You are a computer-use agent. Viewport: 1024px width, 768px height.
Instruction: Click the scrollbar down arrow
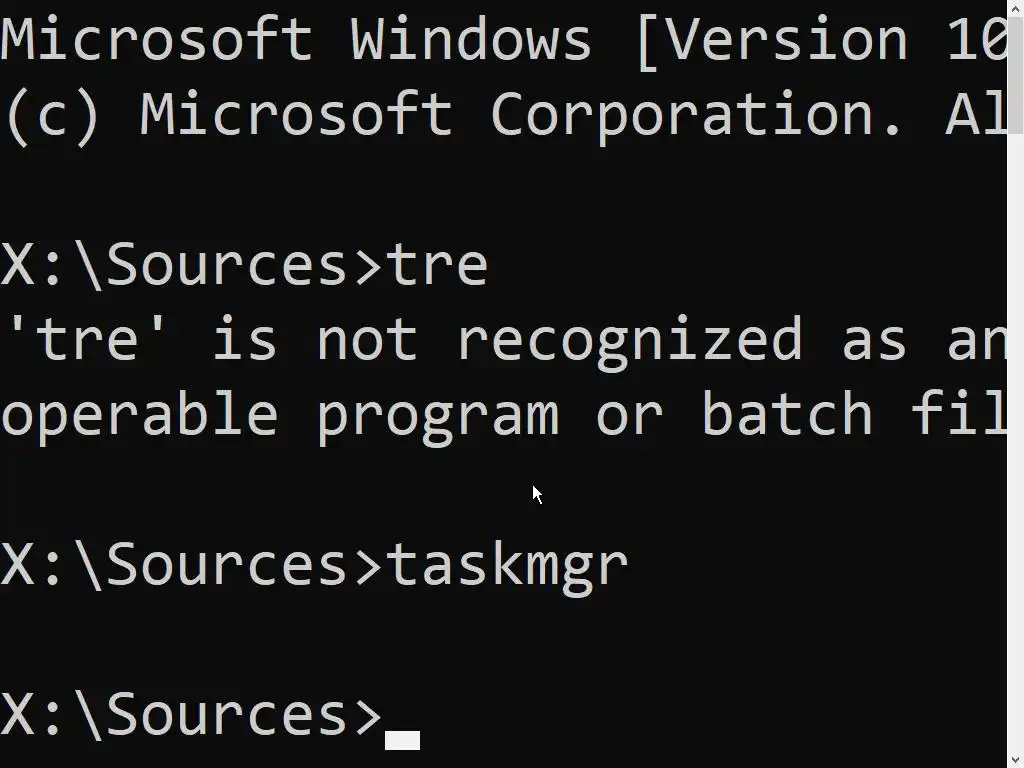click(x=1015, y=760)
